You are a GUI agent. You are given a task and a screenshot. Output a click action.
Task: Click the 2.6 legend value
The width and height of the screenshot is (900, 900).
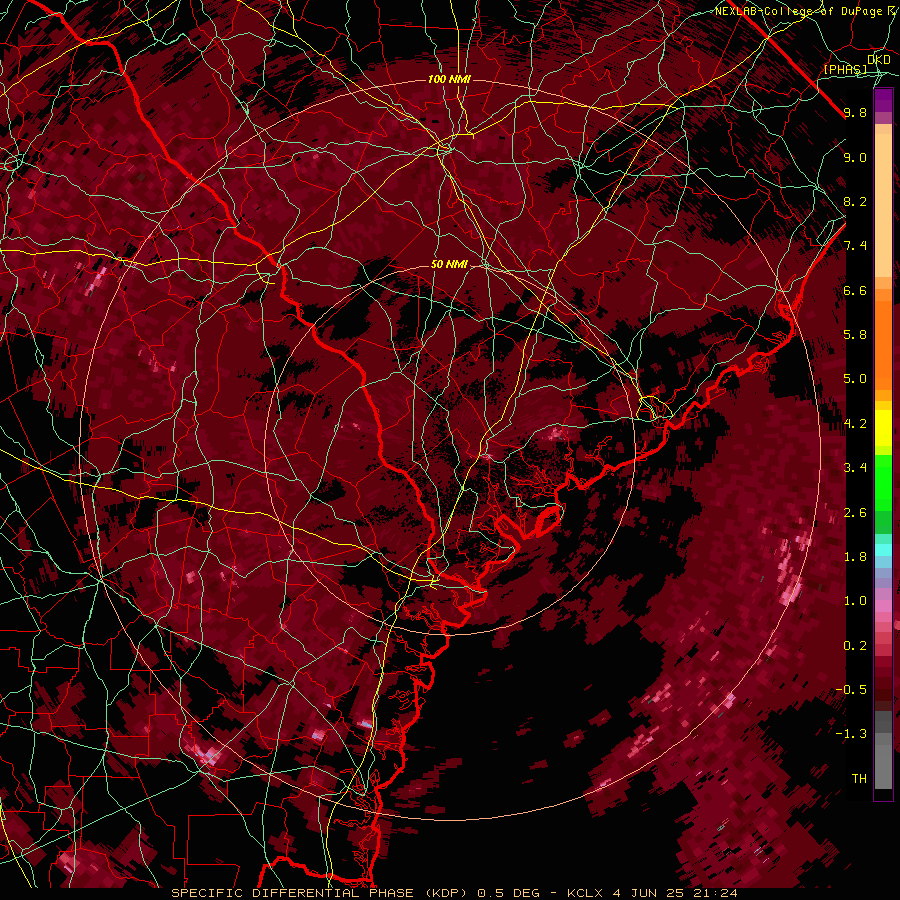(855, 513)
